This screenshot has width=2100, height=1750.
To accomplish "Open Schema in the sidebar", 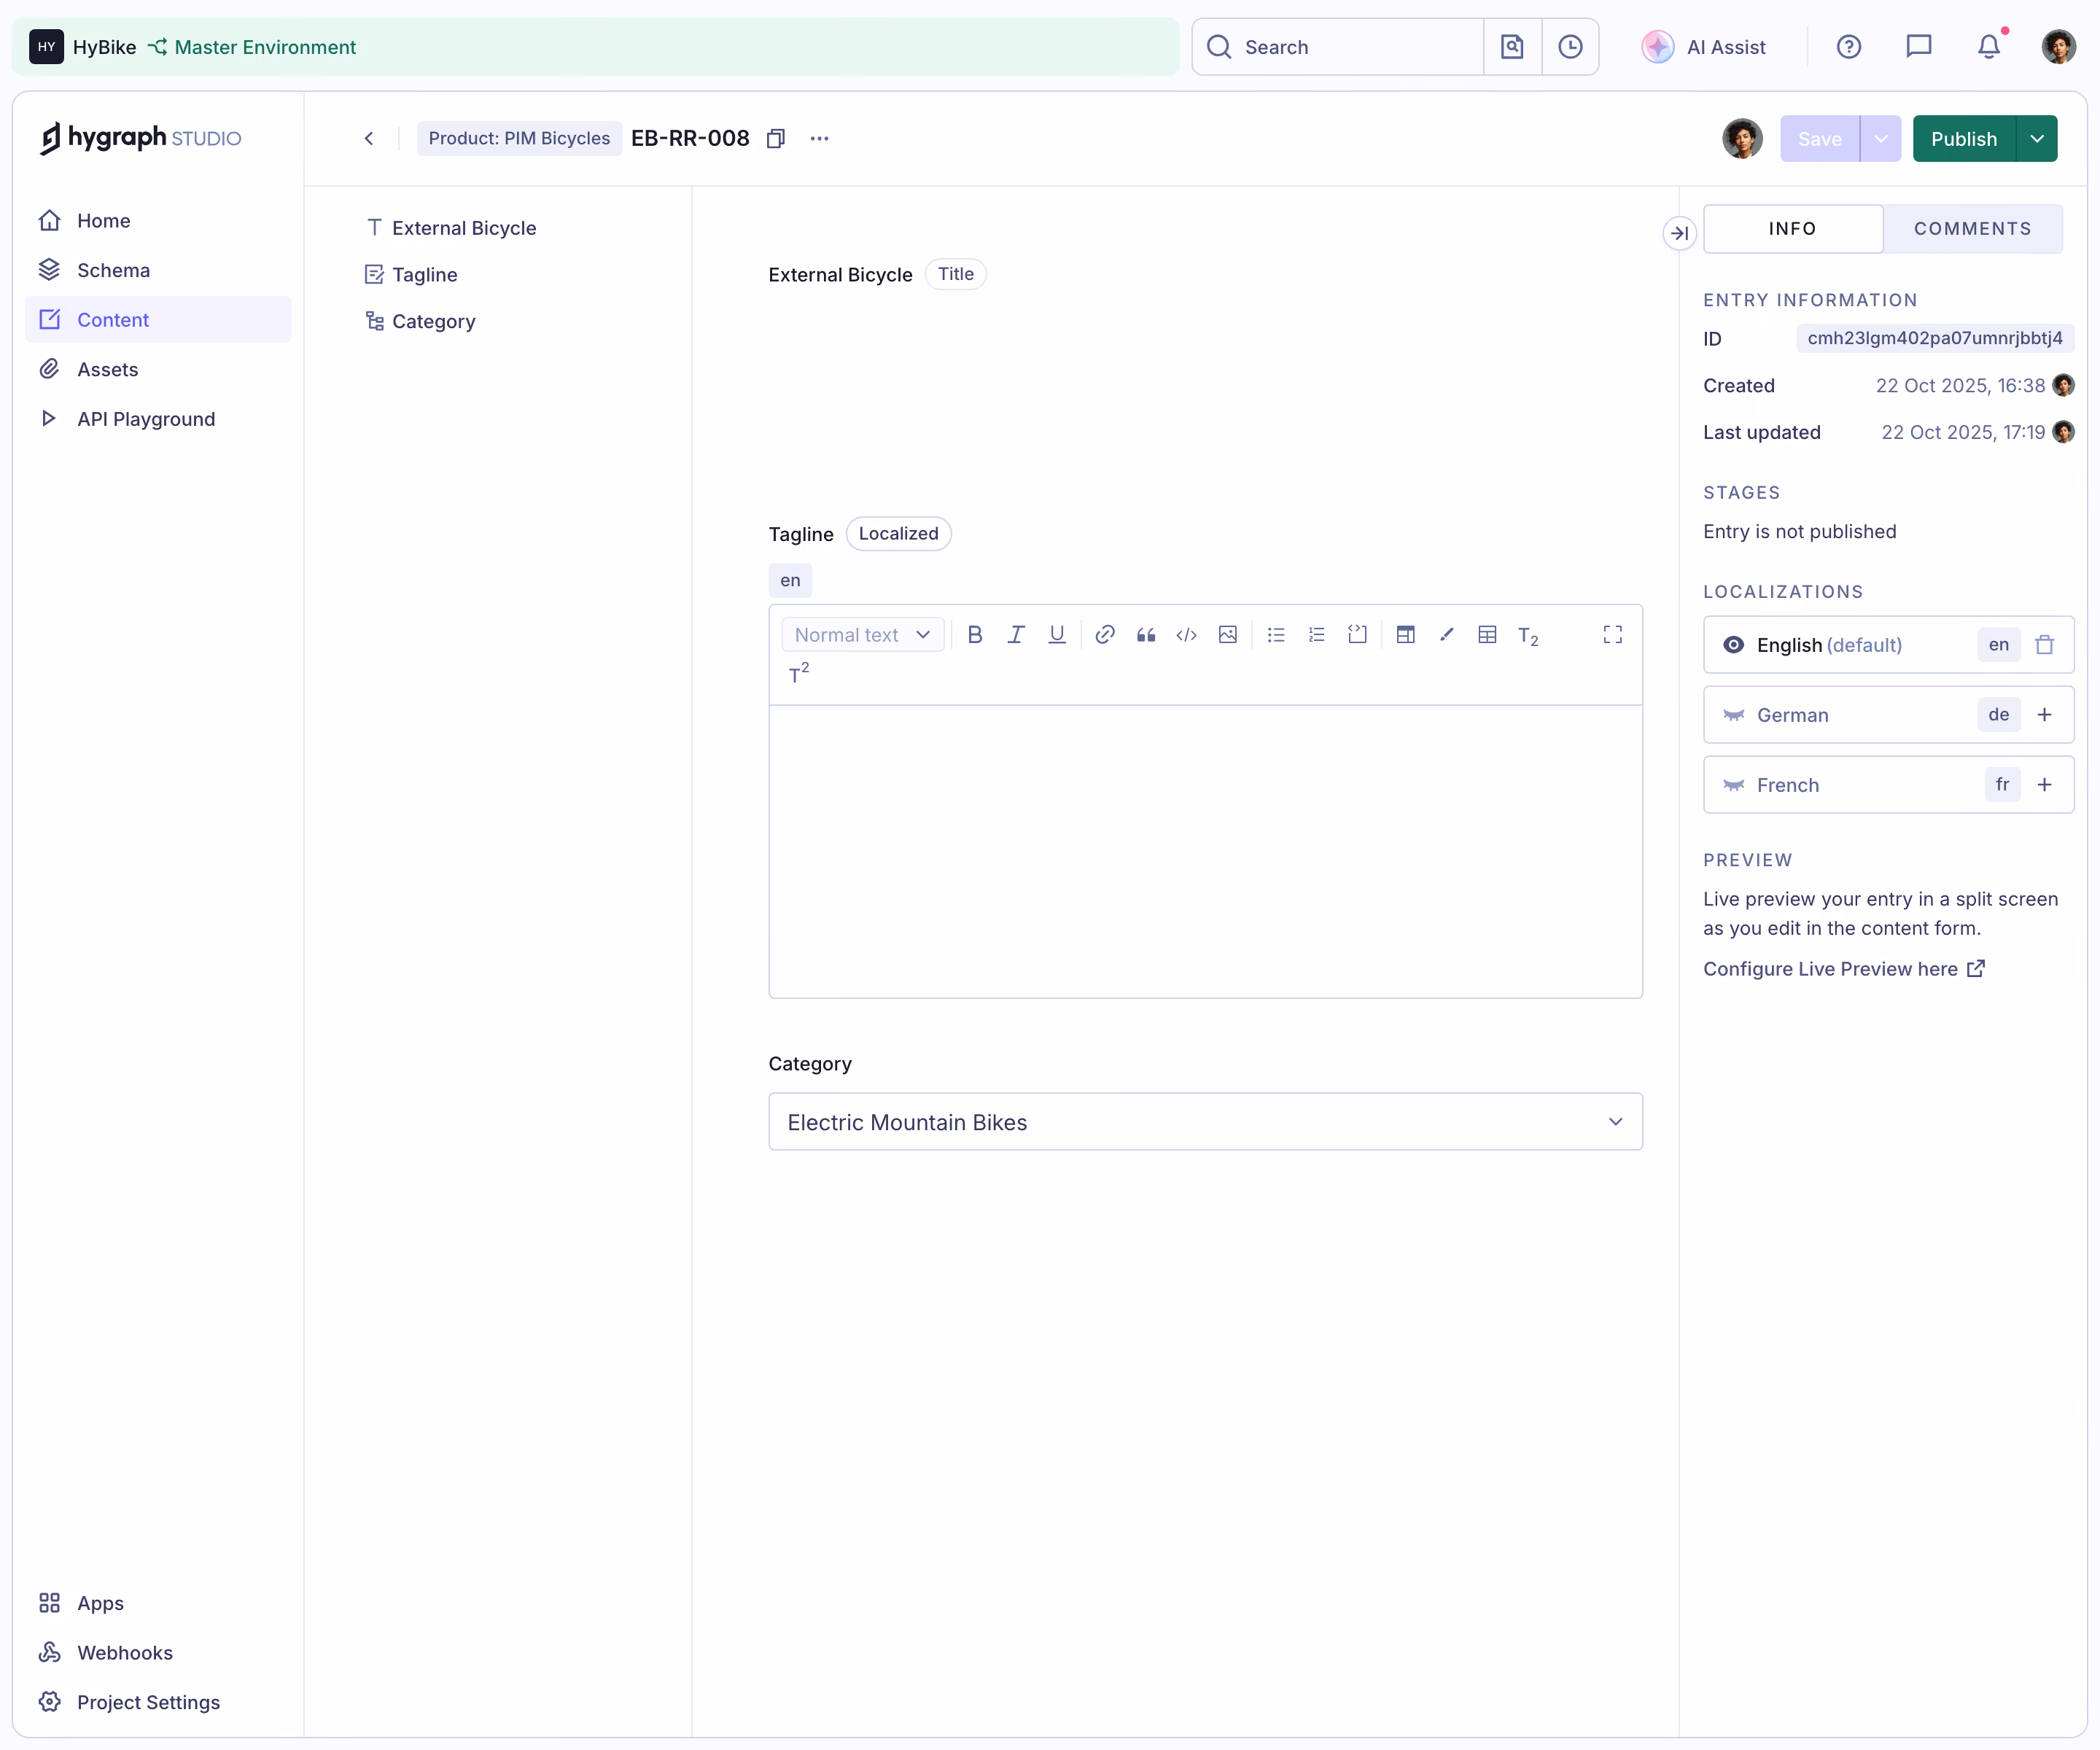I will [x=158, y=270].
